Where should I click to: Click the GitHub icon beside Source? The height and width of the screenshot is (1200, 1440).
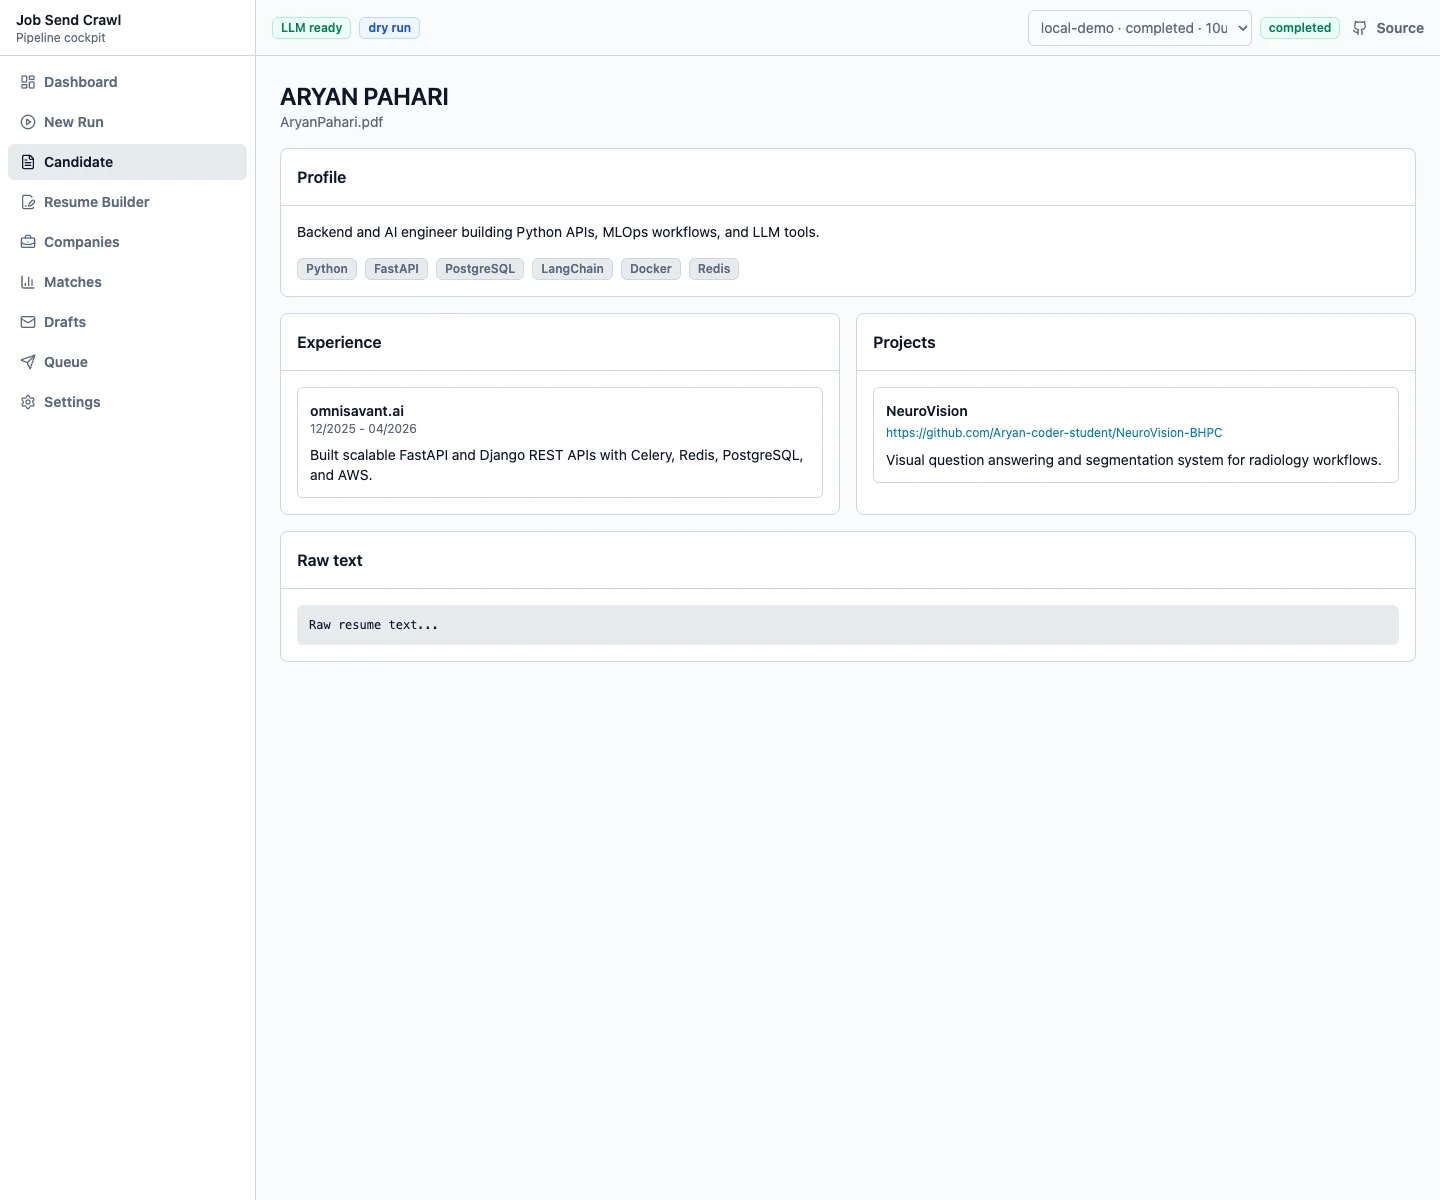(x=1360, y=28)
